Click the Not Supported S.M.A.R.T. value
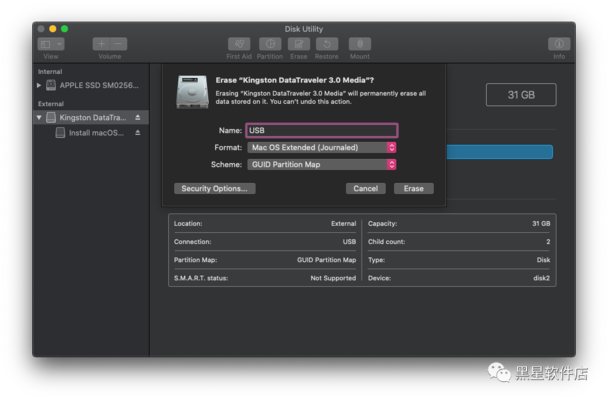 pyautogui.click(x=333, y=278)
